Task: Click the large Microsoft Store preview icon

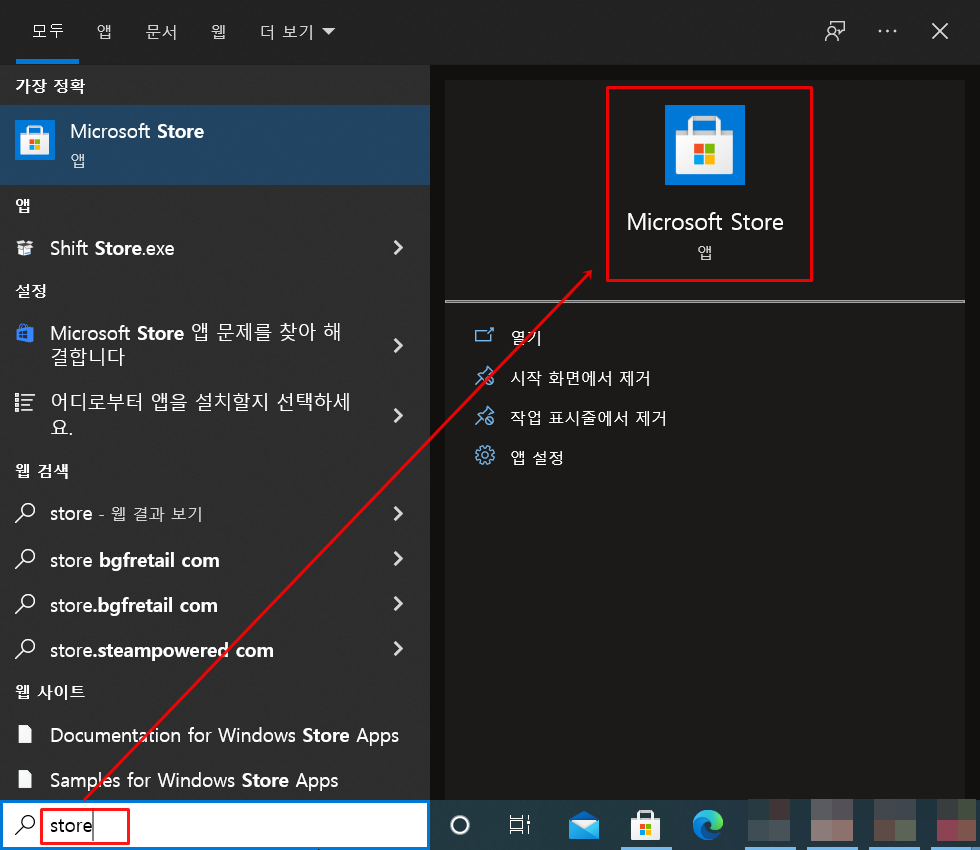Action: (x=704, y=145)
